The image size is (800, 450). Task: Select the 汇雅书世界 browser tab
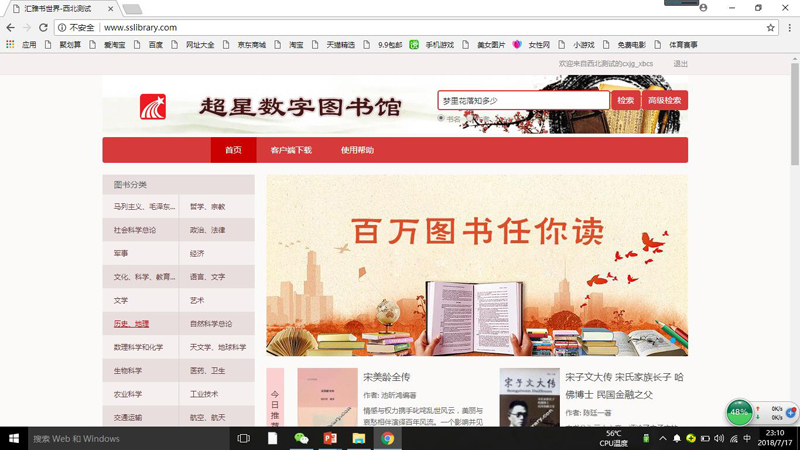pos(60,9)
